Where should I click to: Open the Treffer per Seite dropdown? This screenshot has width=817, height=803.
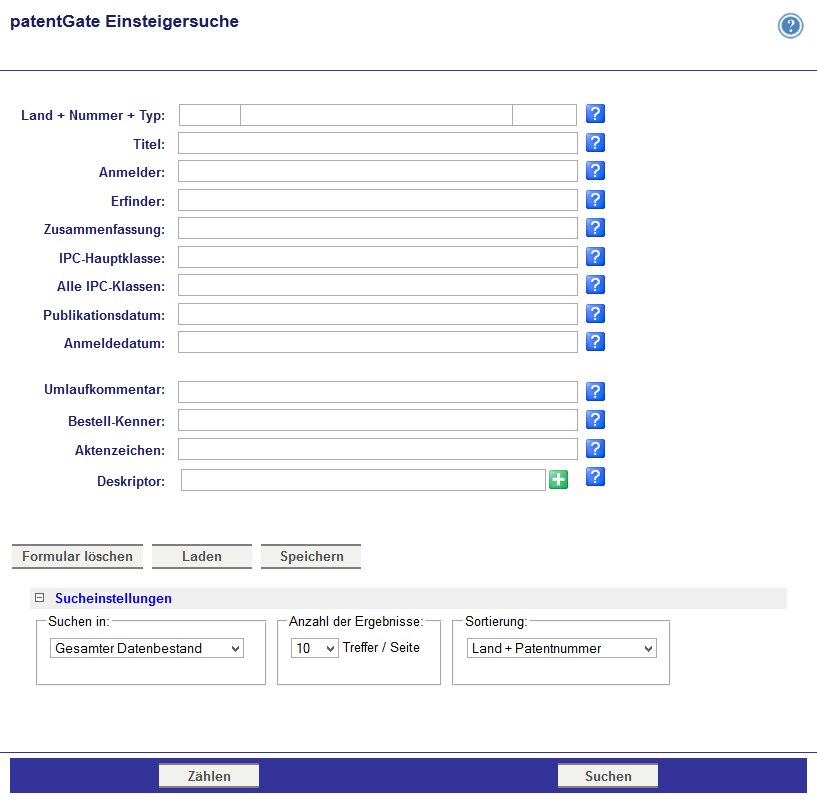click(315, 648)
